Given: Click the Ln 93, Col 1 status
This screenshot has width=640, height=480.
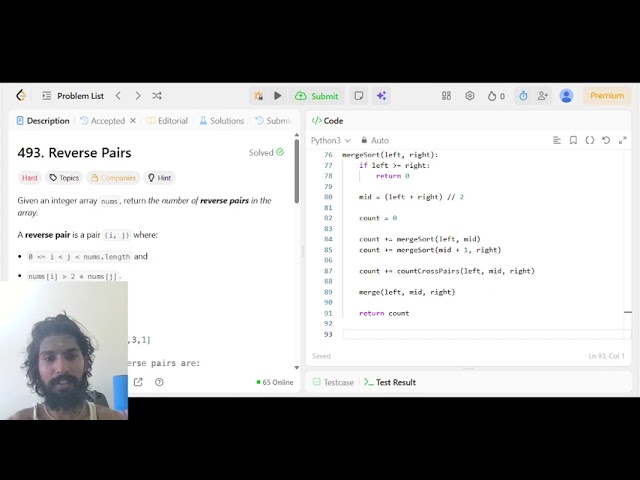Looking at the screenshot, I should (607, 356).
